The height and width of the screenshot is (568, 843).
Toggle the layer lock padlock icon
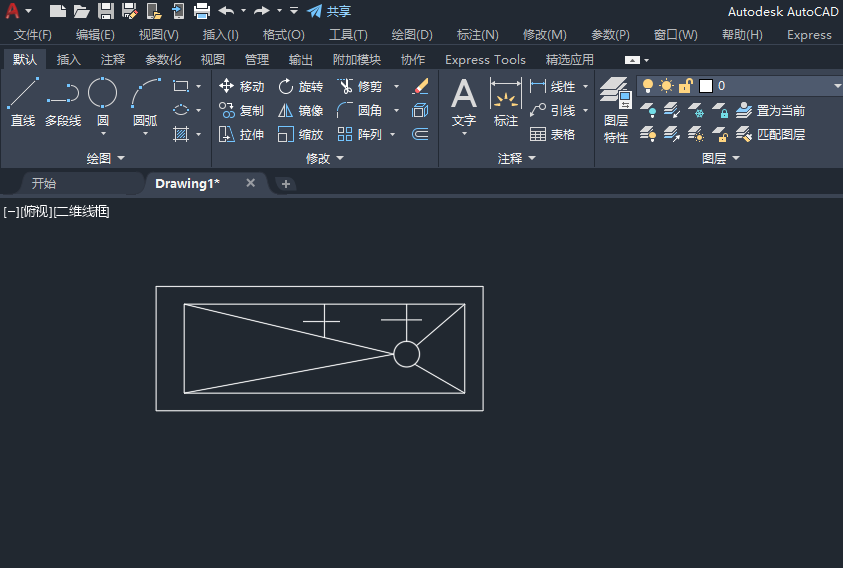pyautogui.click(x=685, y=86)
